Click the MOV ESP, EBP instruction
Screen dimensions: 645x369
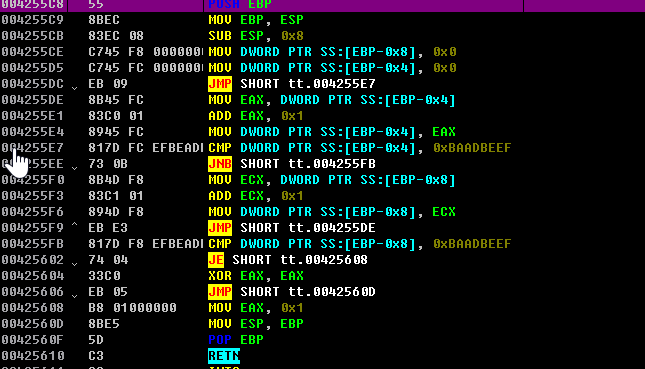coord(256,324)
